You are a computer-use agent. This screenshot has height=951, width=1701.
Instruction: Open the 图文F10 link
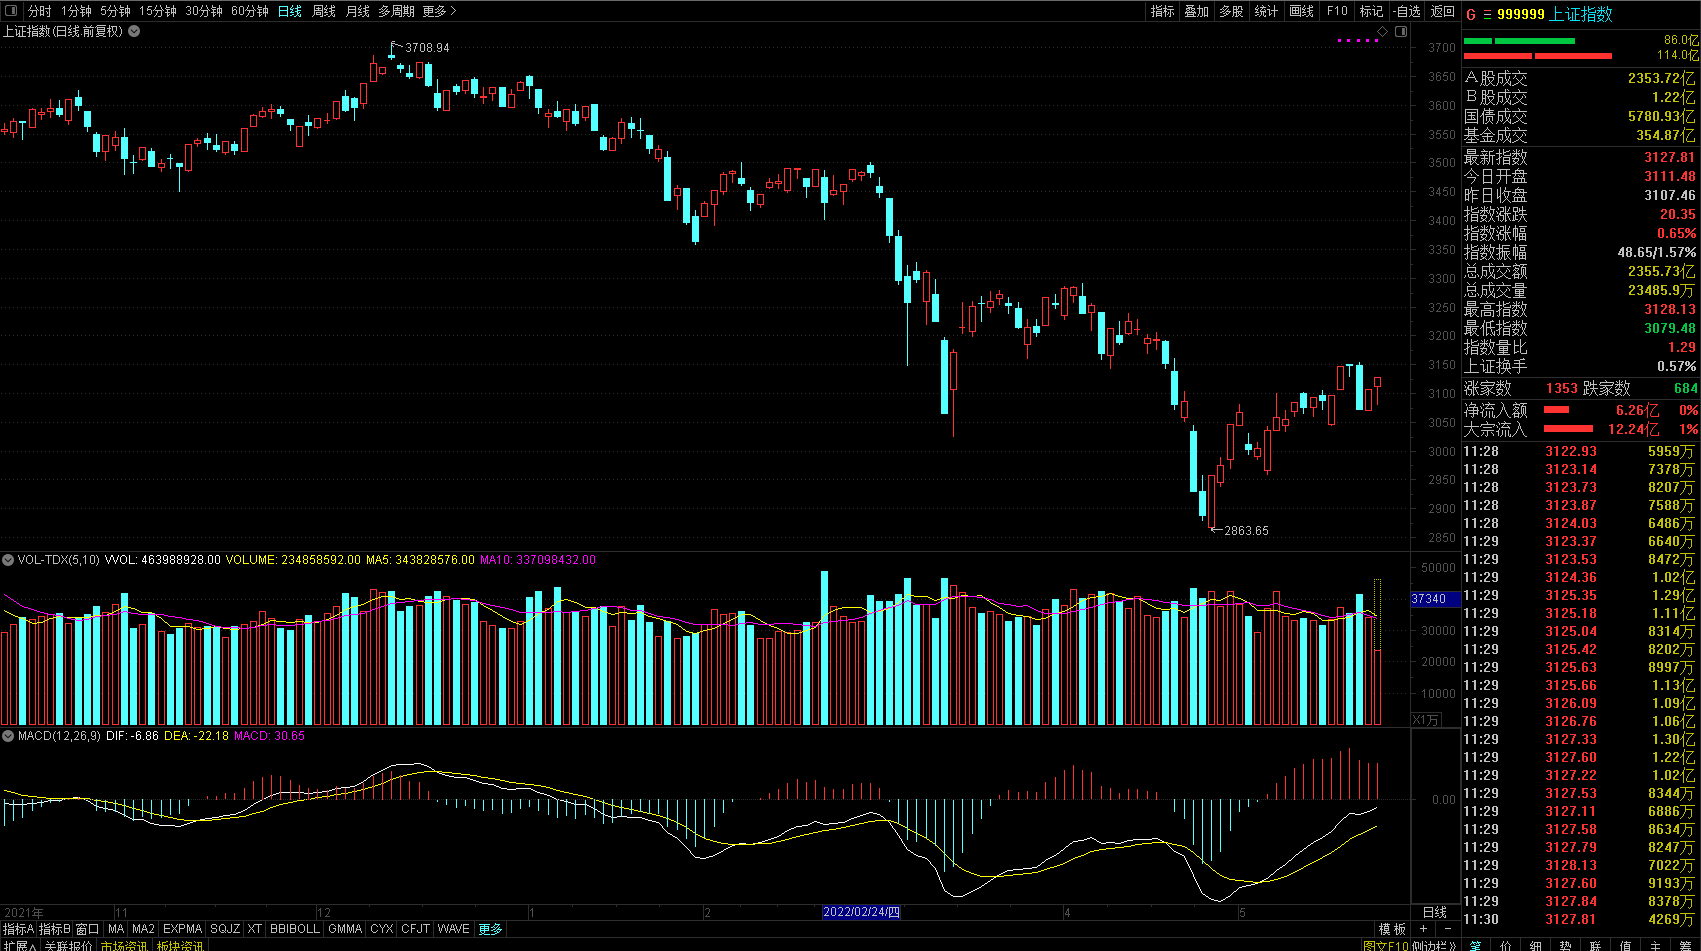click(1385, 945)
